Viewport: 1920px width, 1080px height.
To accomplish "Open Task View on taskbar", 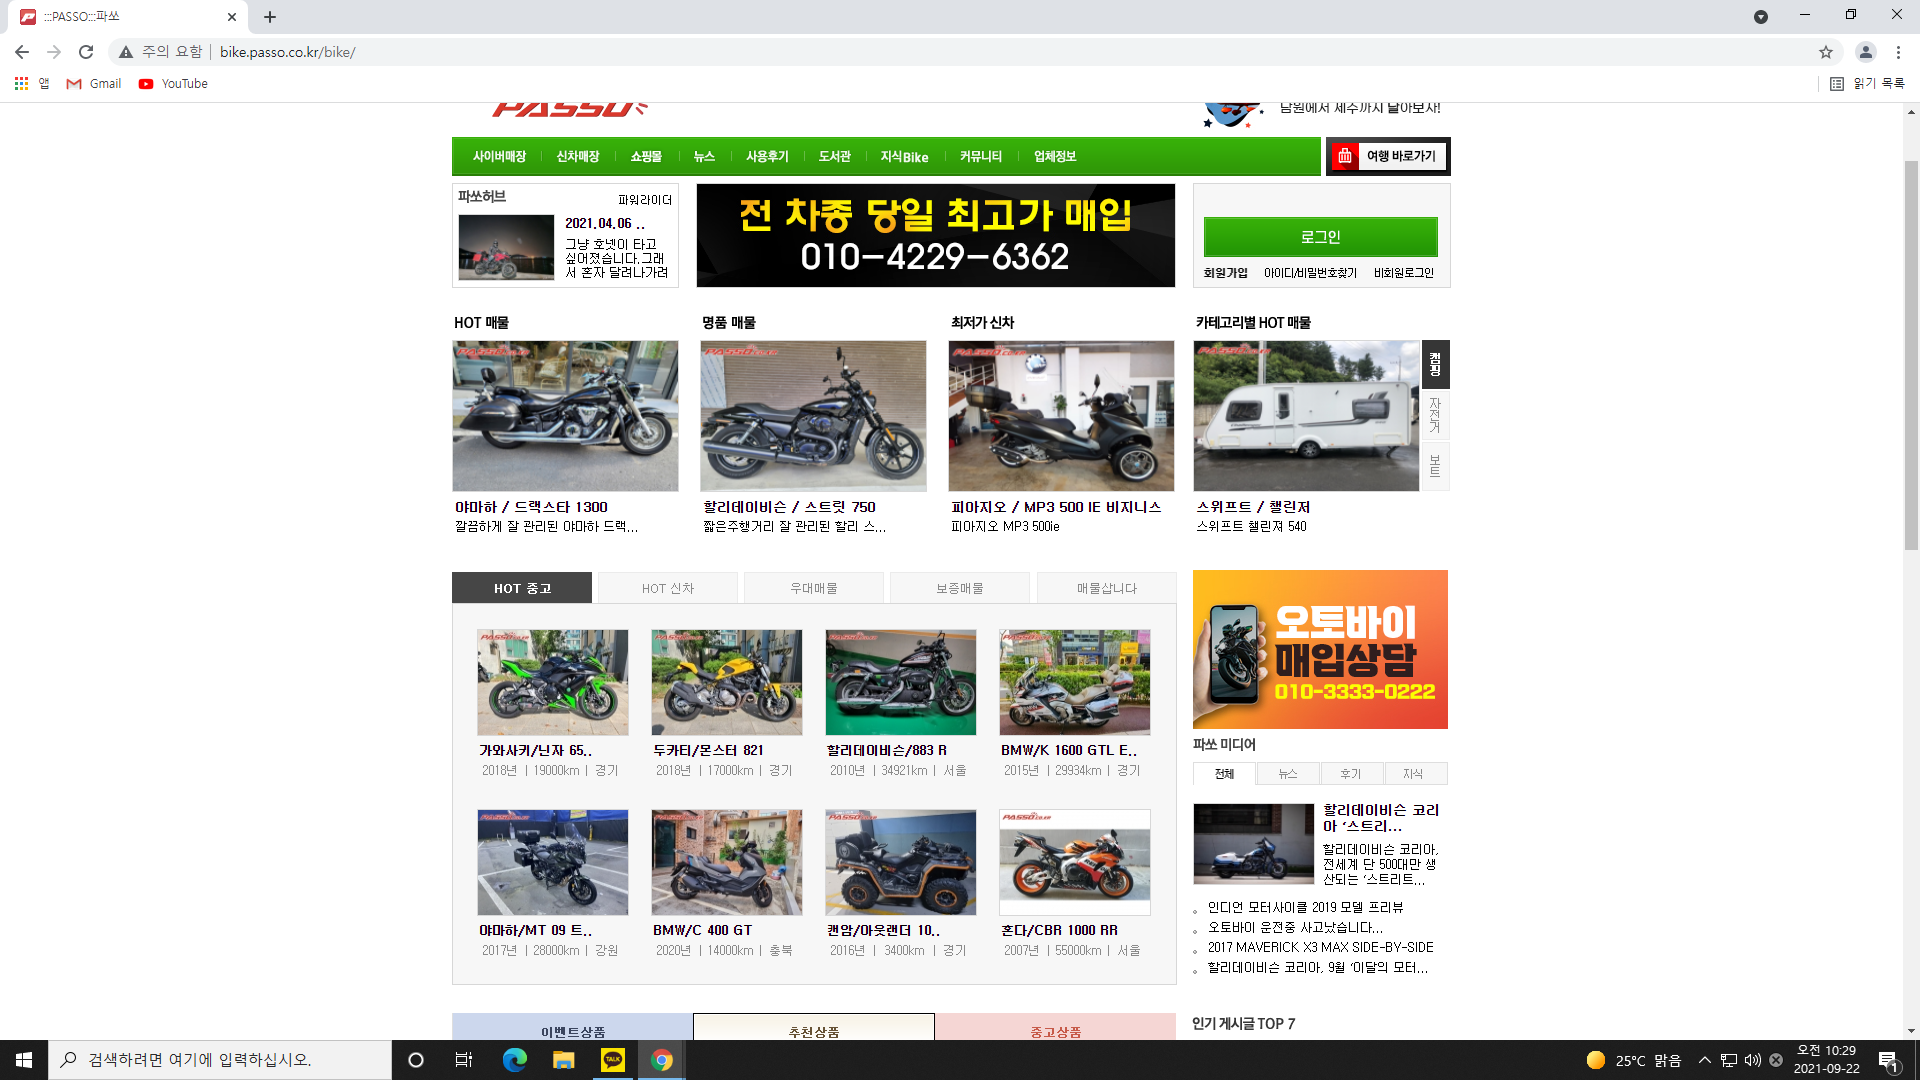I will pyautogui.click(x=464, y=1060).
